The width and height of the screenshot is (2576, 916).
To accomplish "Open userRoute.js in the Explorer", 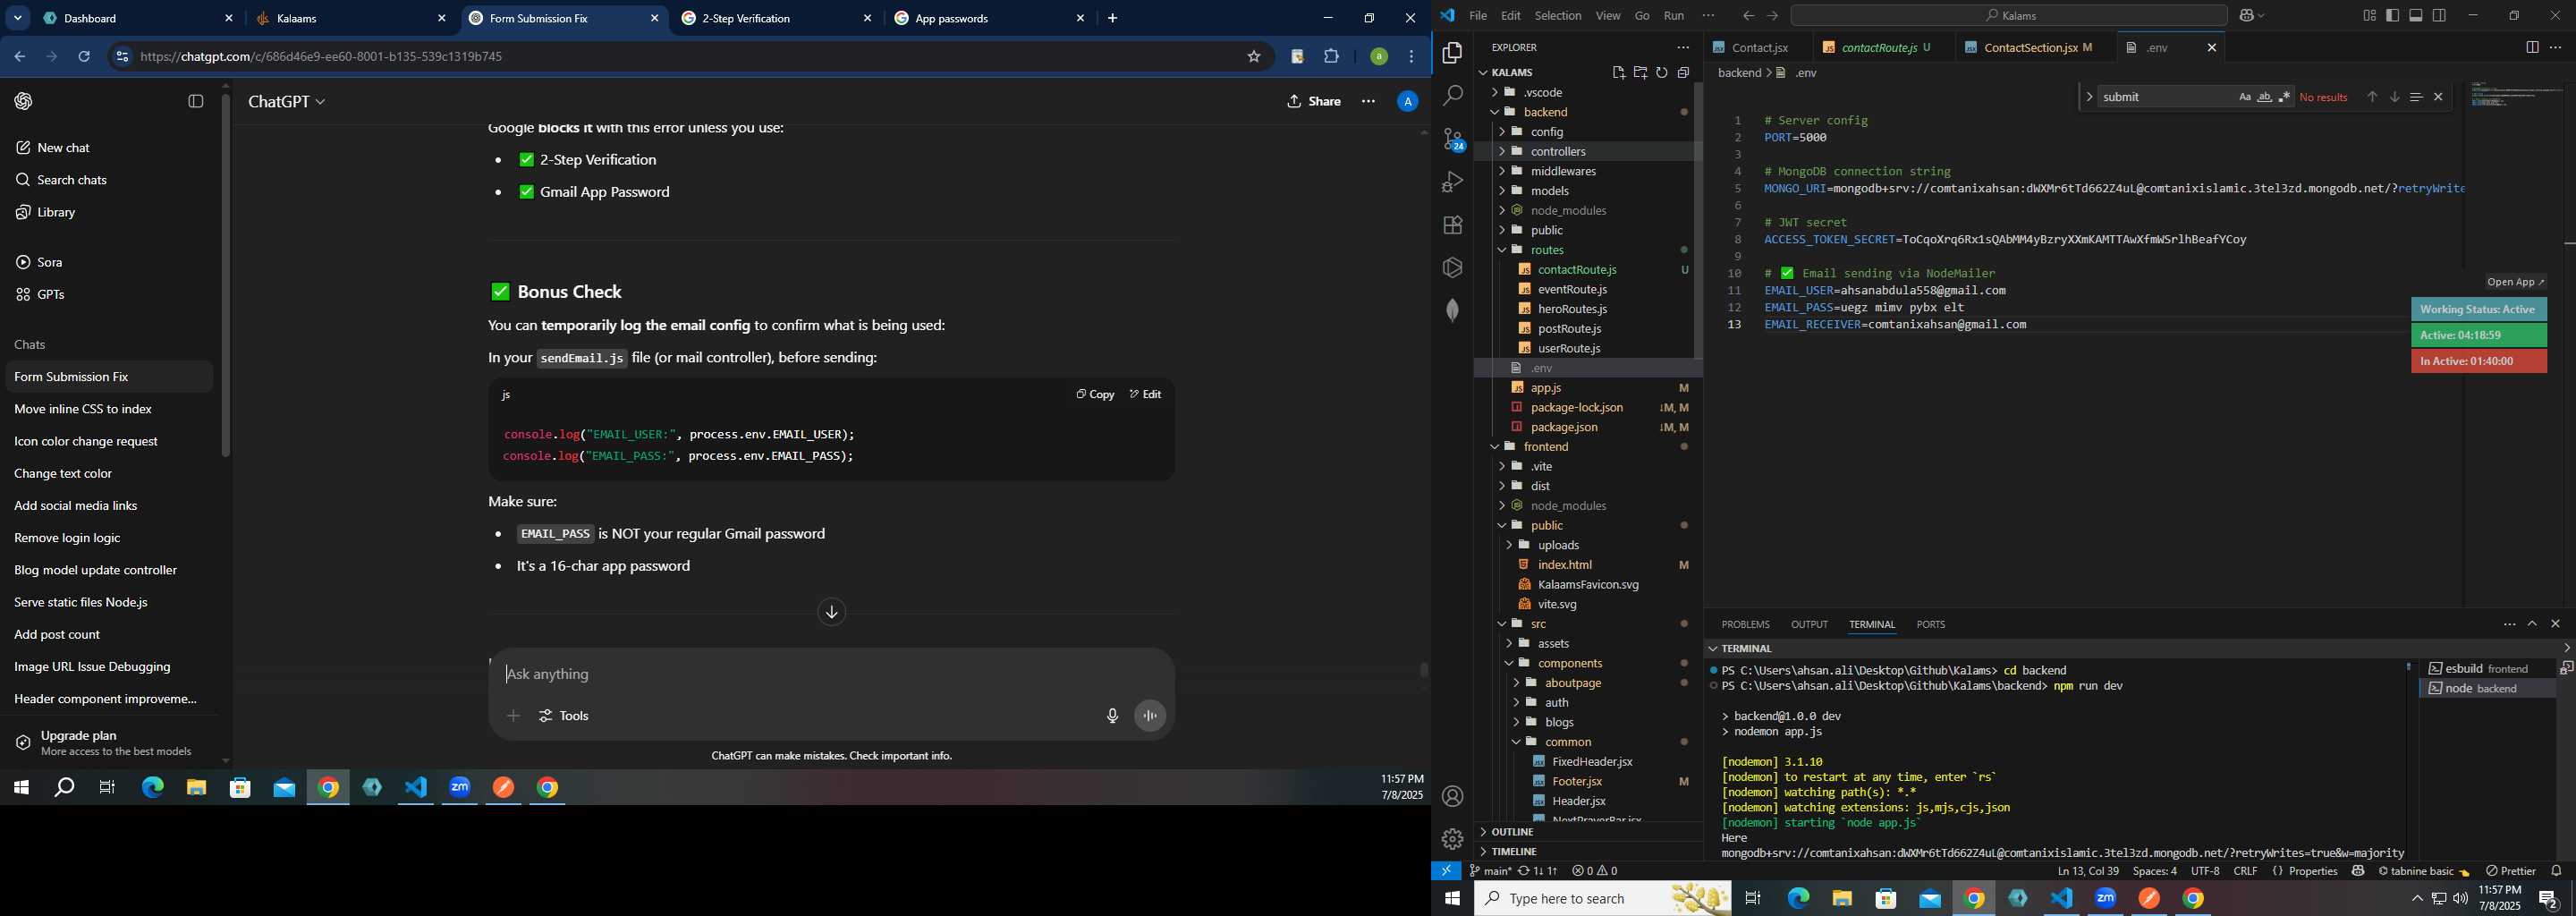I will (1568, 348).
